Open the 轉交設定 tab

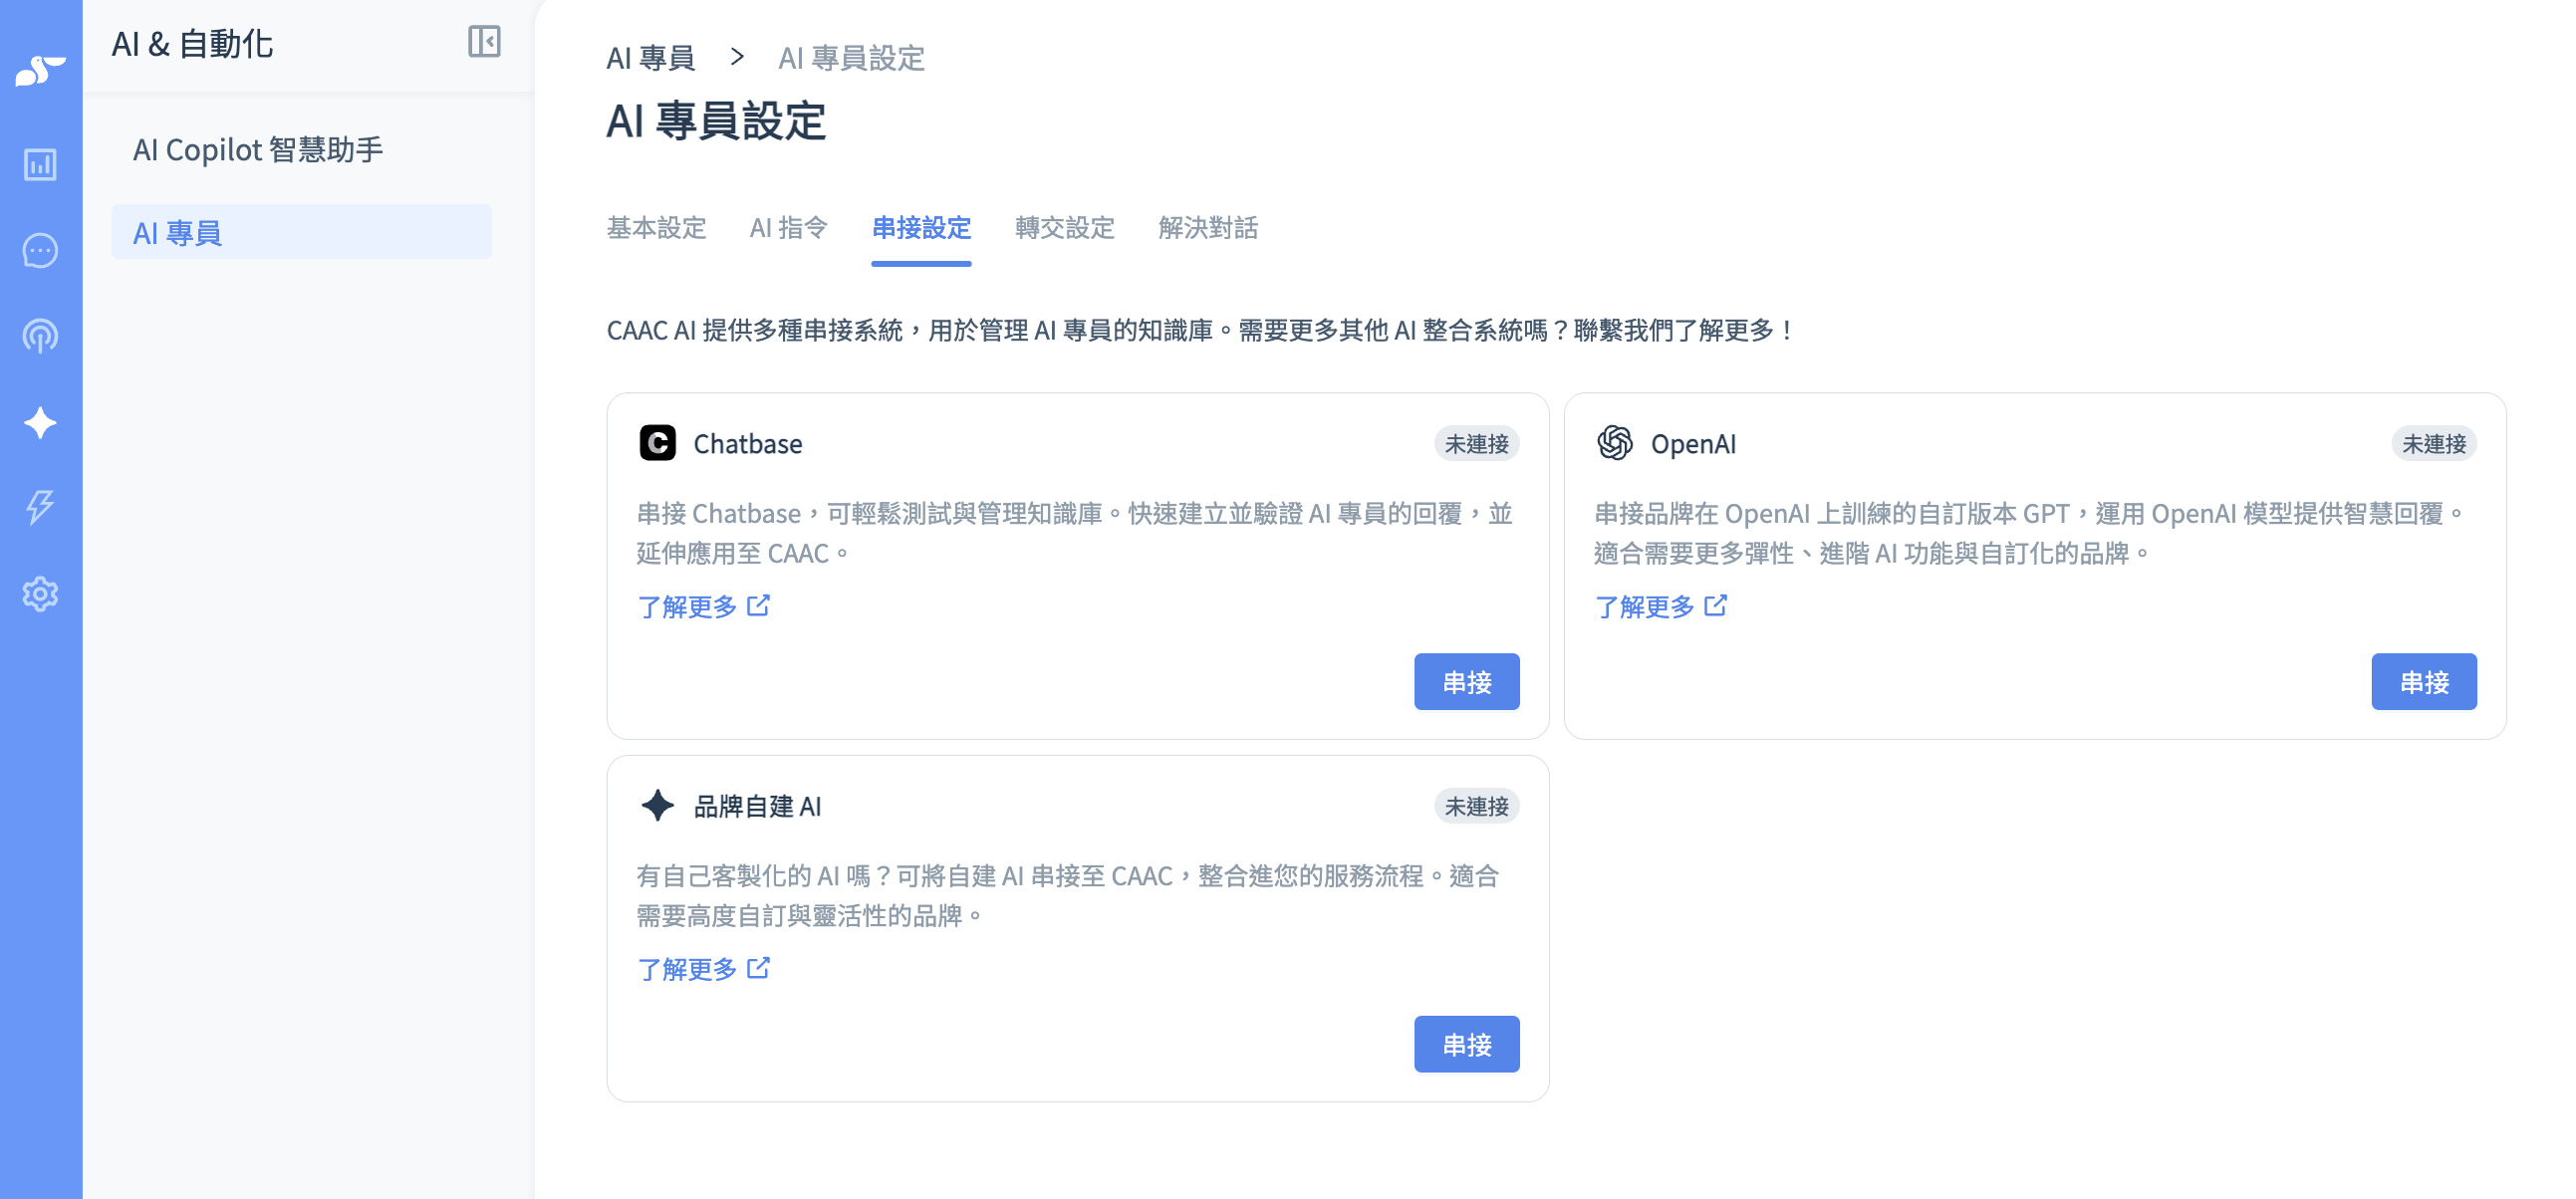tap(1065, 228)
